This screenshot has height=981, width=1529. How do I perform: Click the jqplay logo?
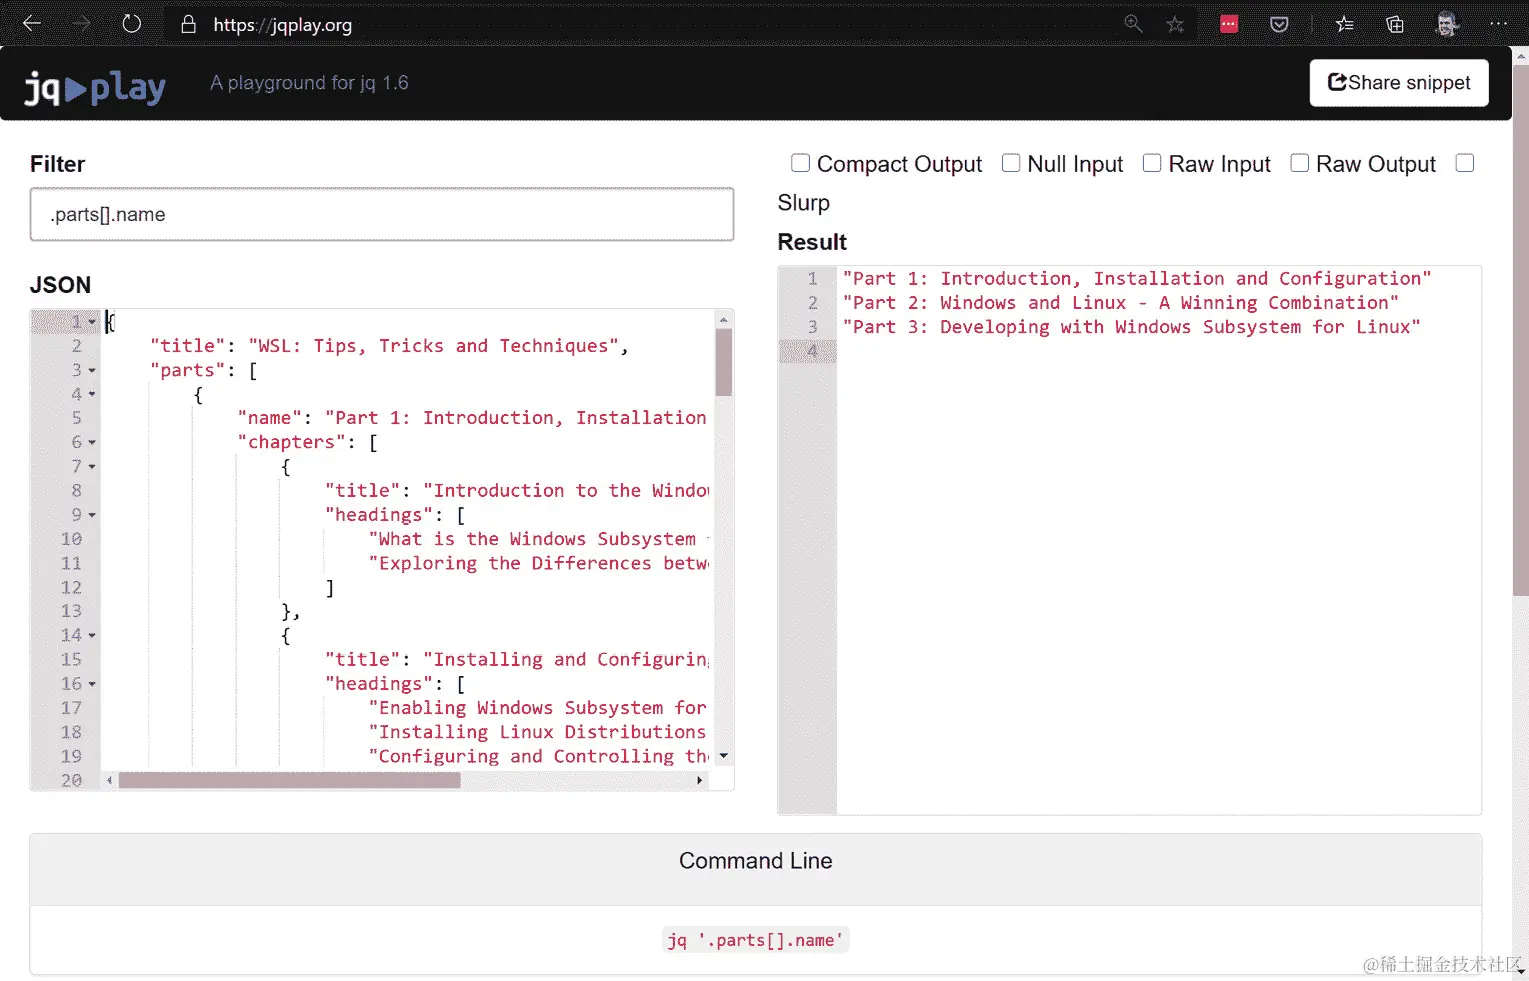[95, 88]
